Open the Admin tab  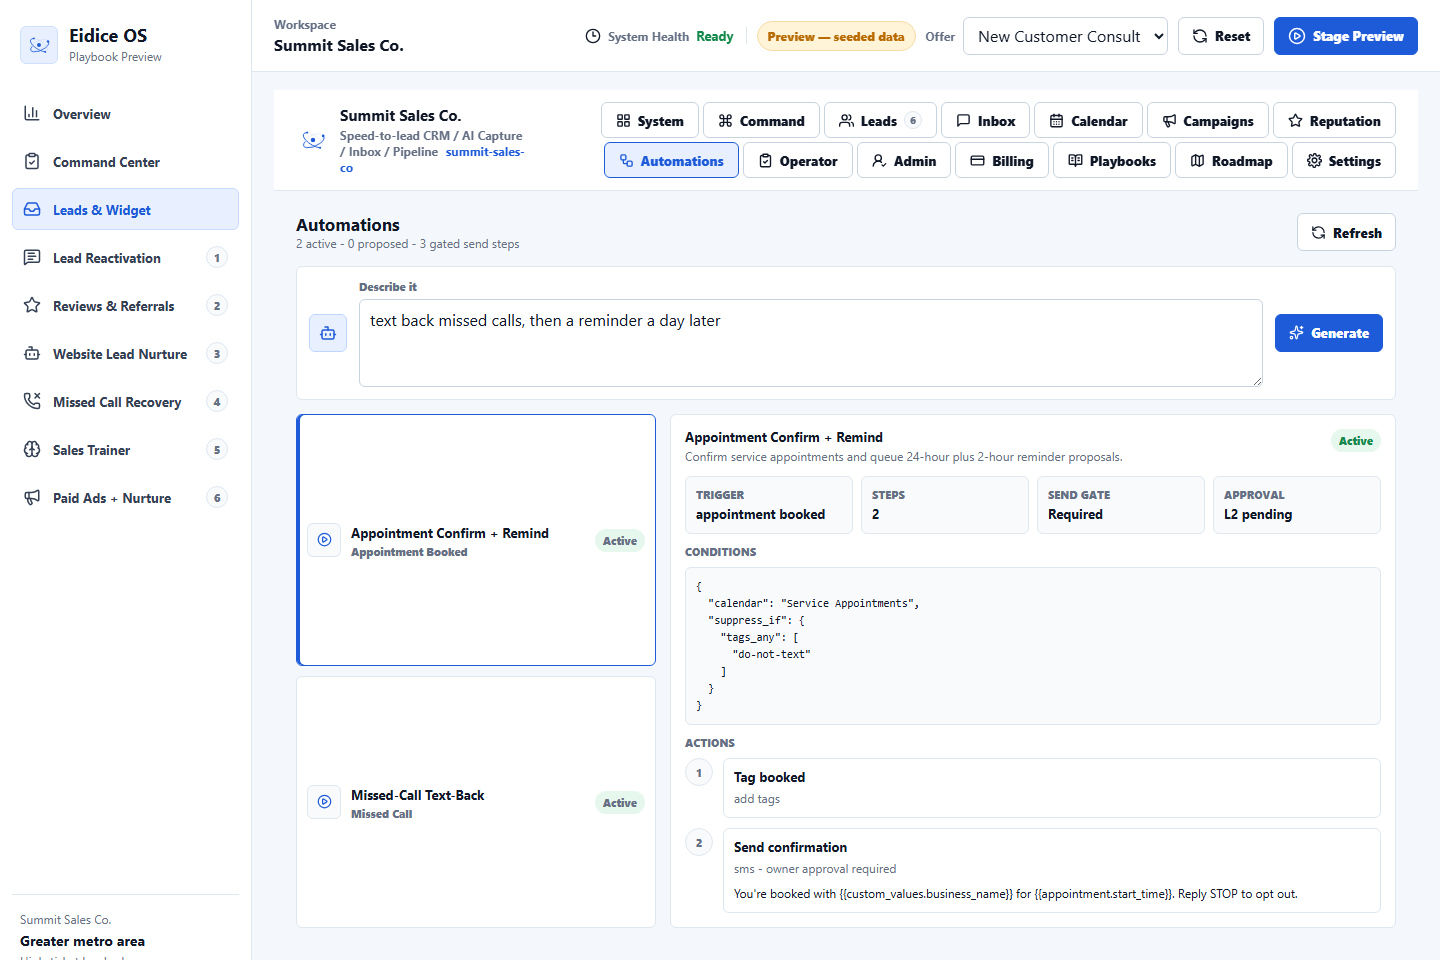(904, 160)
